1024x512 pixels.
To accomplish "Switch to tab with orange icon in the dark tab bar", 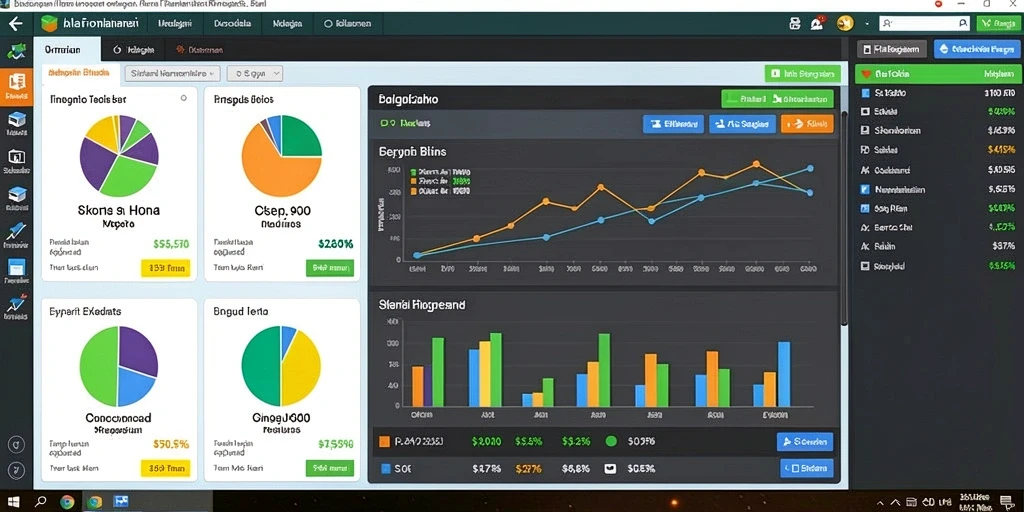I will [x=200, y=50].
